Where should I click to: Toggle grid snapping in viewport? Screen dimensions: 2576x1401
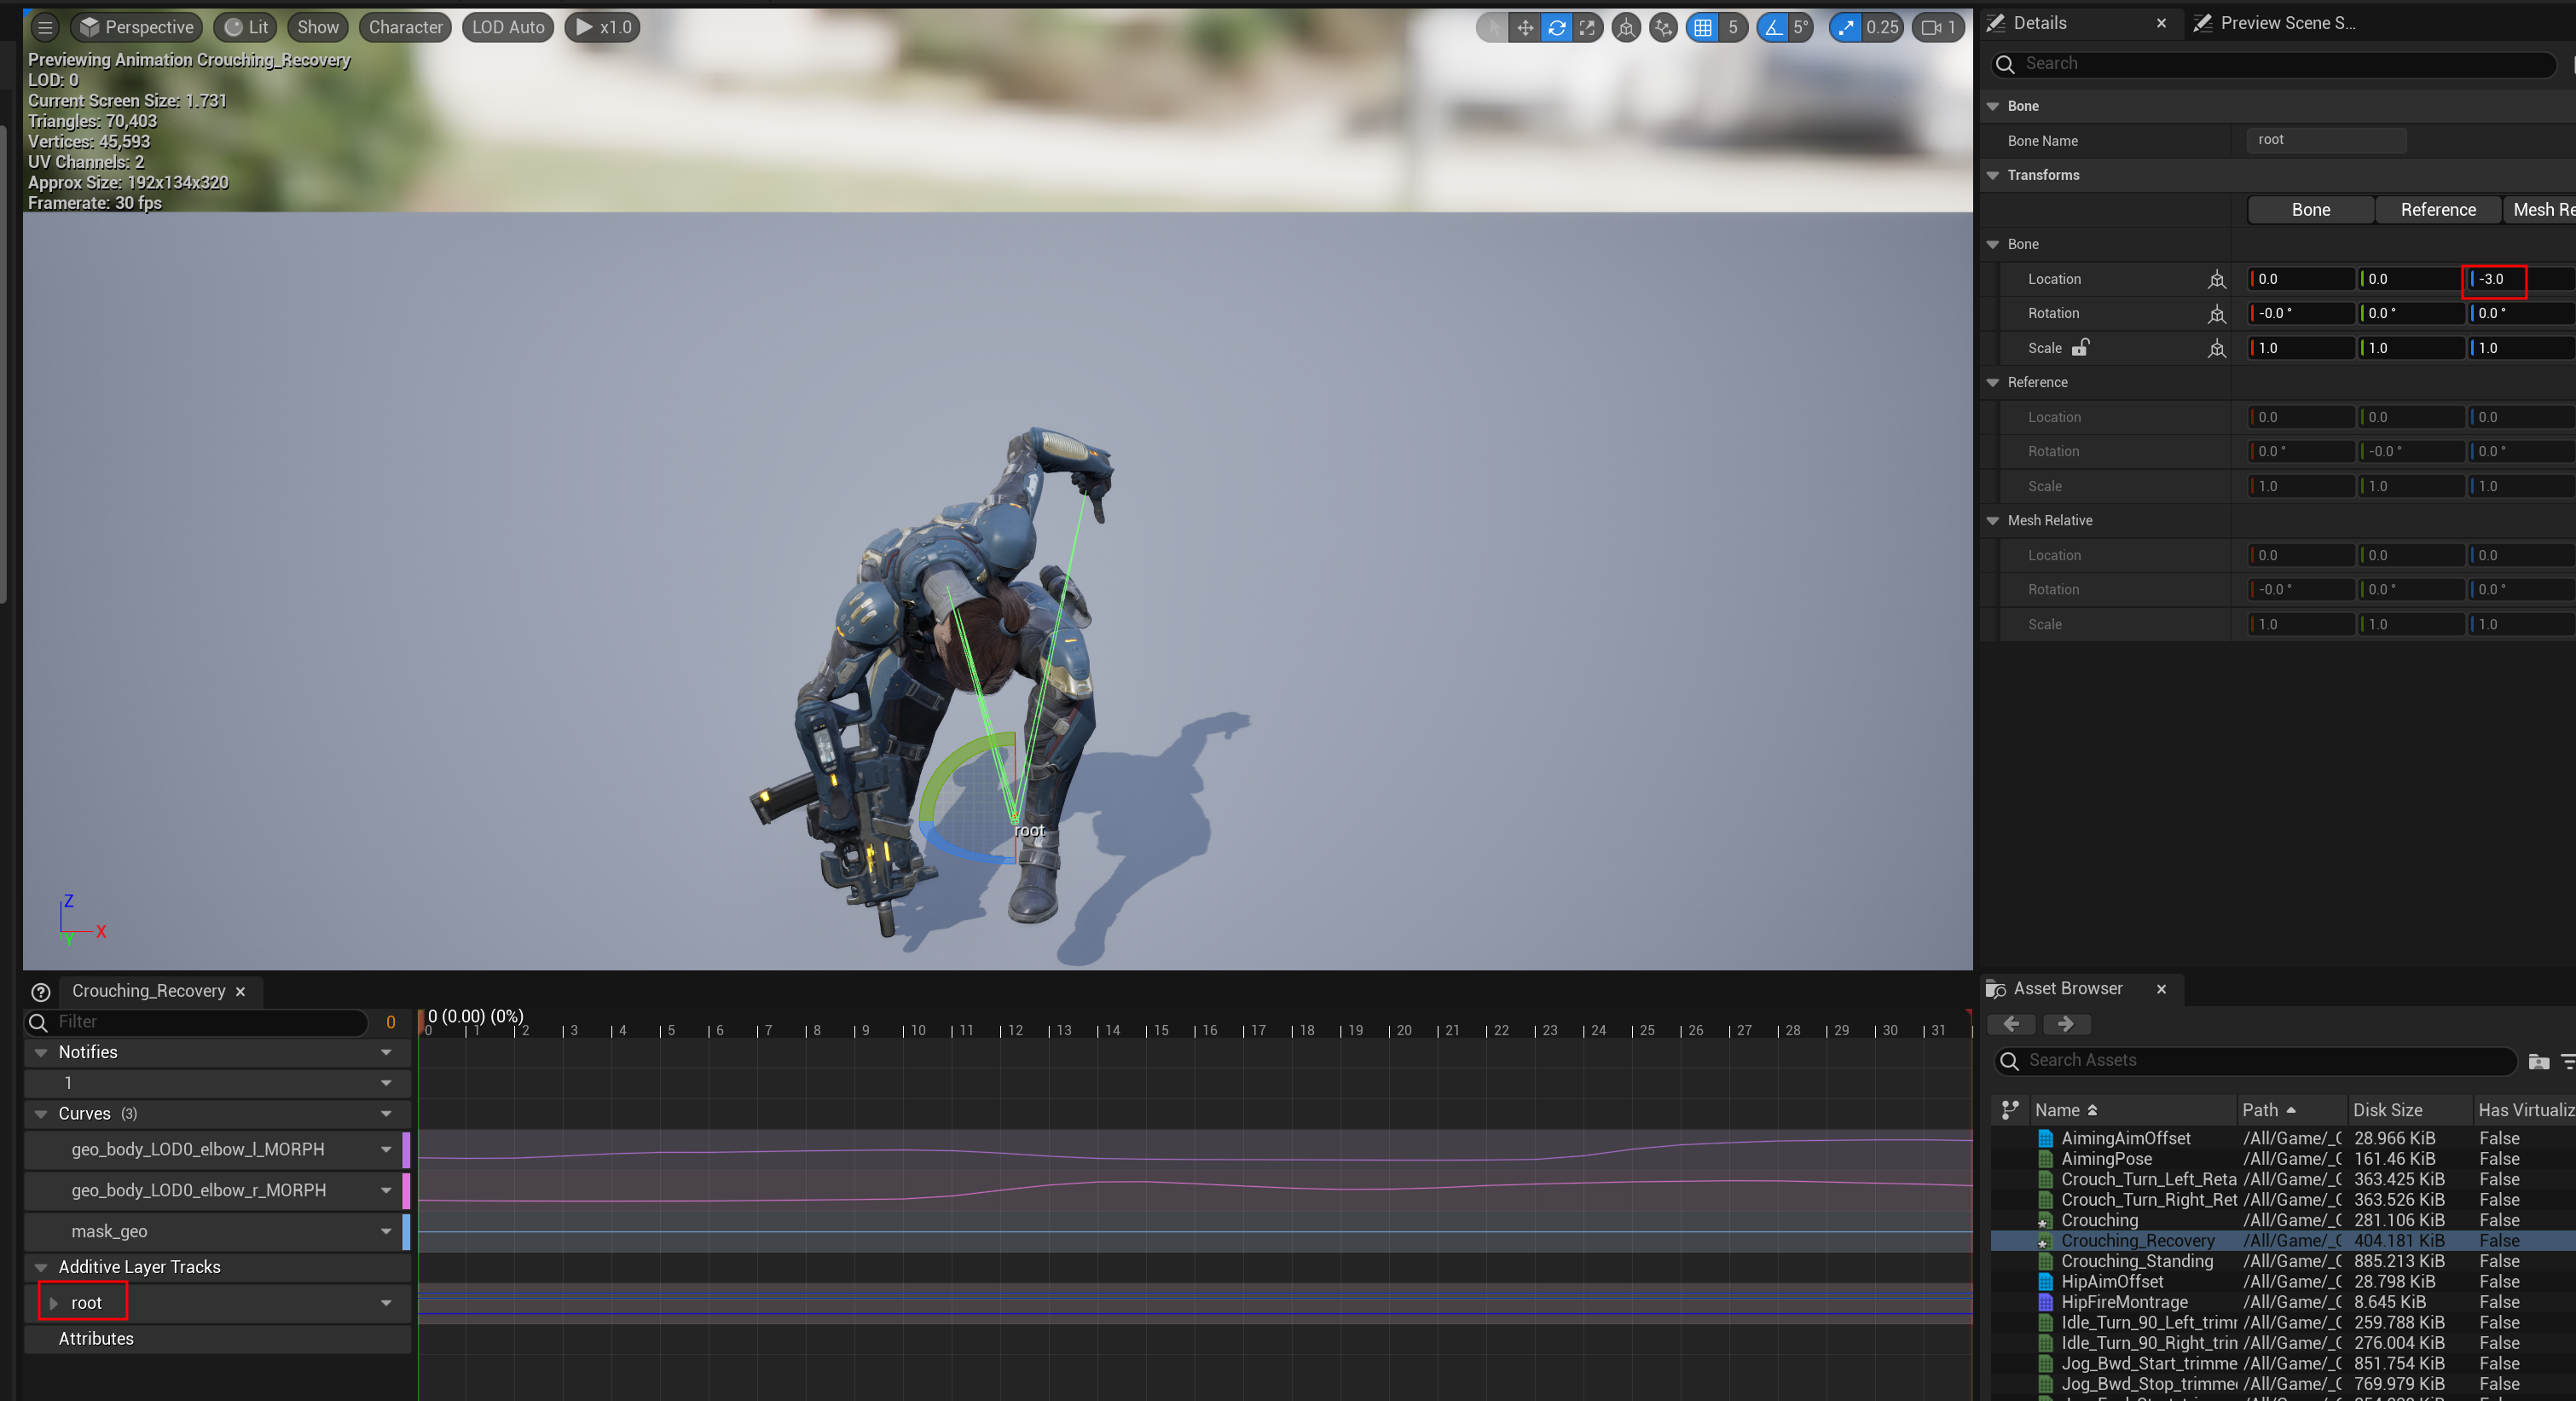1702,28
